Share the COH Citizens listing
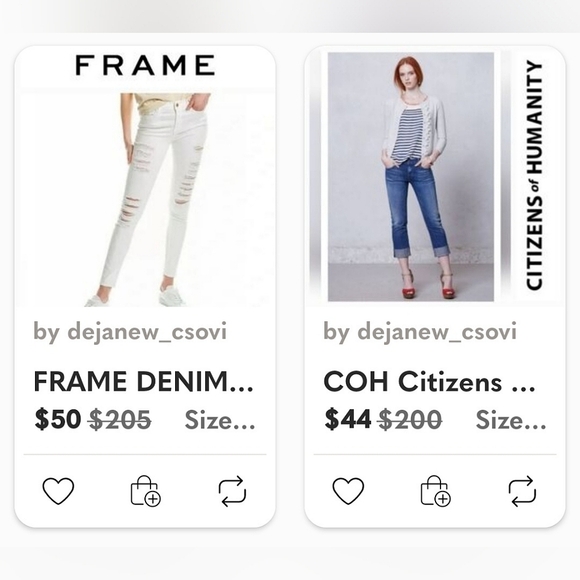This screenshot has width=580, height=580. coord(522,491)
